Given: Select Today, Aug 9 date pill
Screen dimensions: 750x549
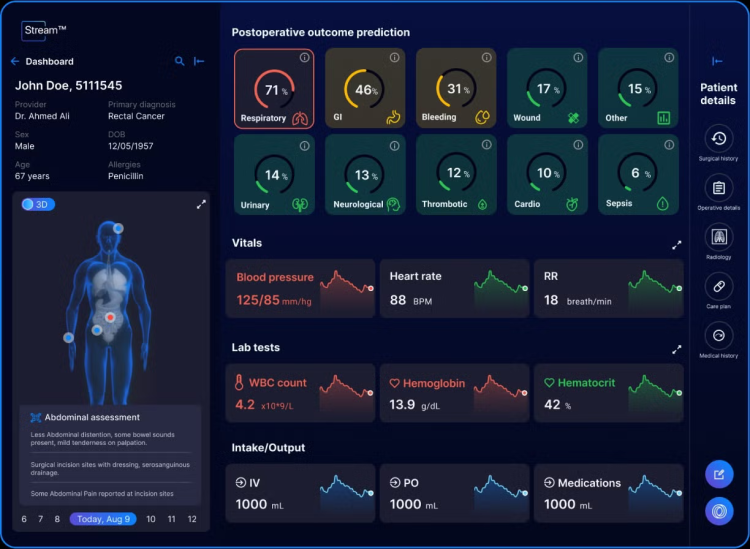Looking at the screenshot, I should click(x=104, y=519).
